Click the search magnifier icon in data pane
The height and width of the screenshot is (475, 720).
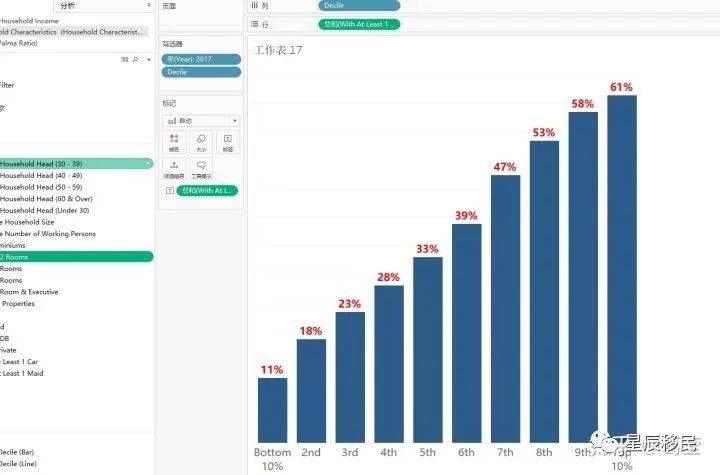point(135,60)
